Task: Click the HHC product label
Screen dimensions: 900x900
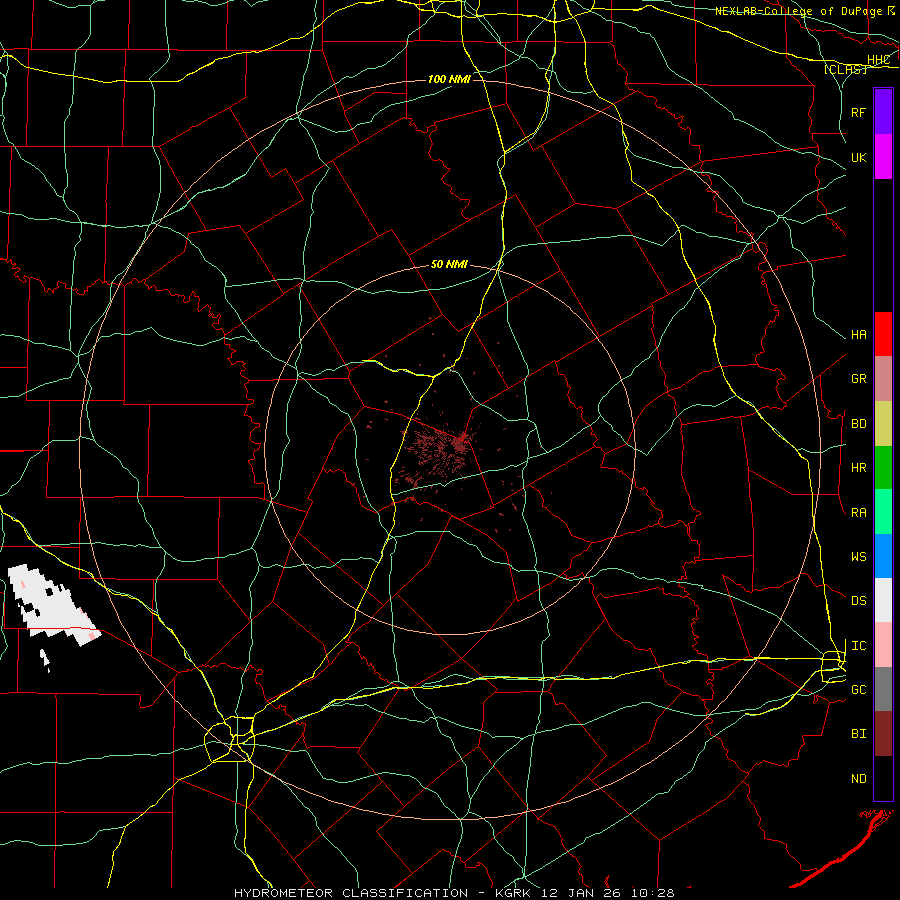Action: click(x=878, y=60)
